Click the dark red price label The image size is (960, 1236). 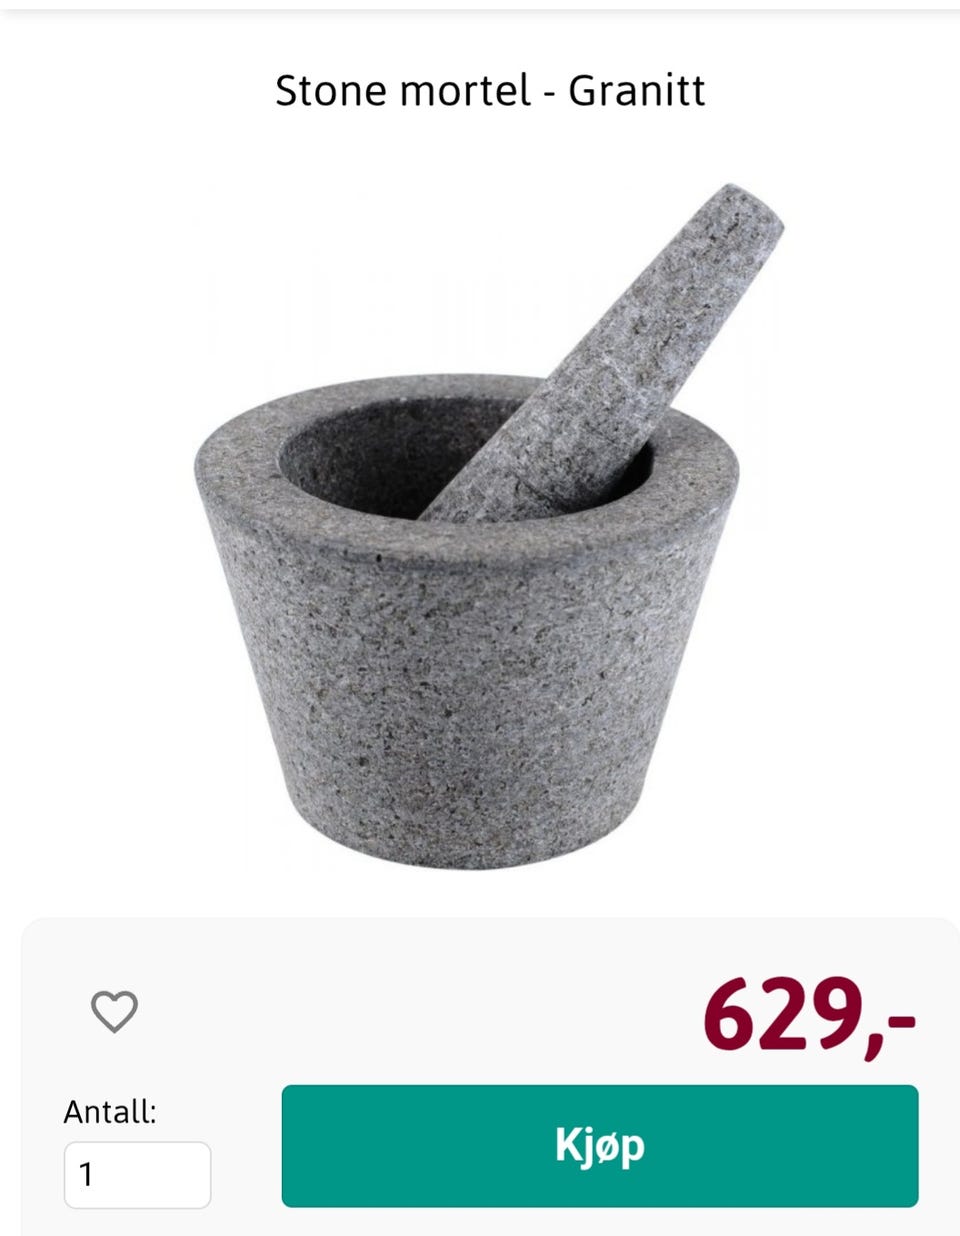809,1015
